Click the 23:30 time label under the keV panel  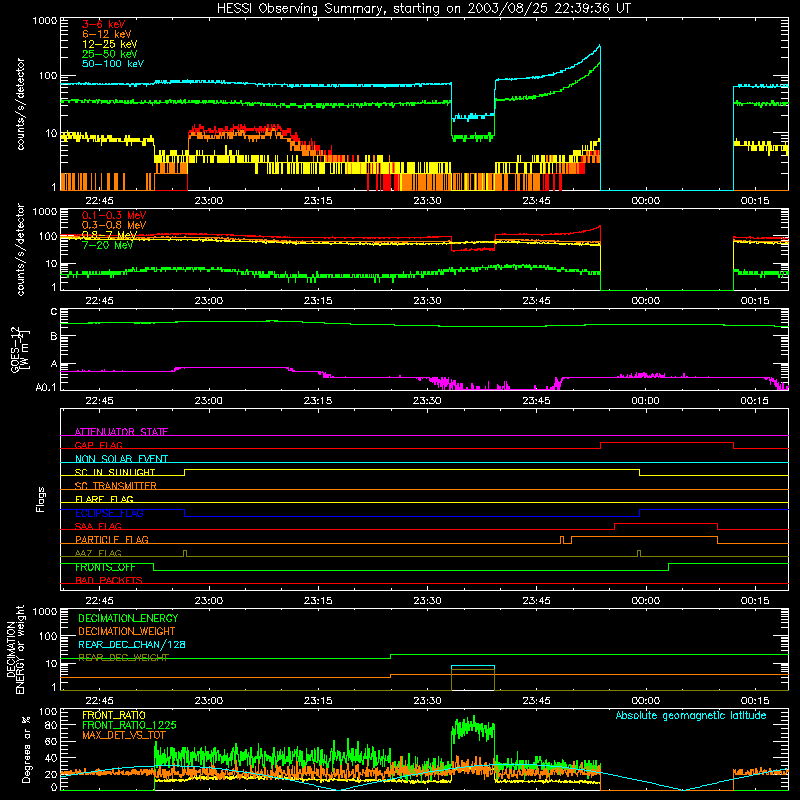(x=428, y=201)
